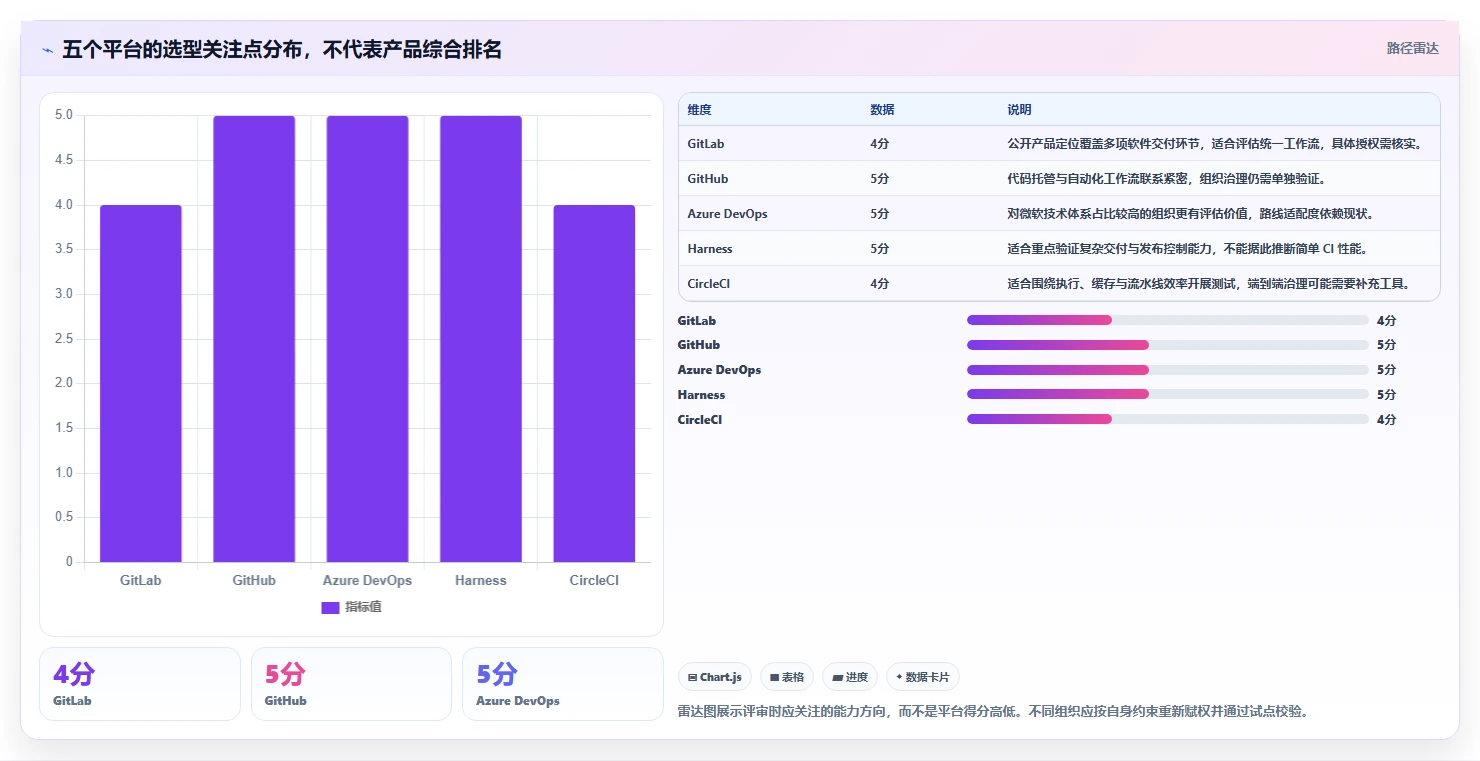Viewport: 1480px width, 761px height.
Task: Click the icon in the Chart.js tag
Action: tap(692, 677)
